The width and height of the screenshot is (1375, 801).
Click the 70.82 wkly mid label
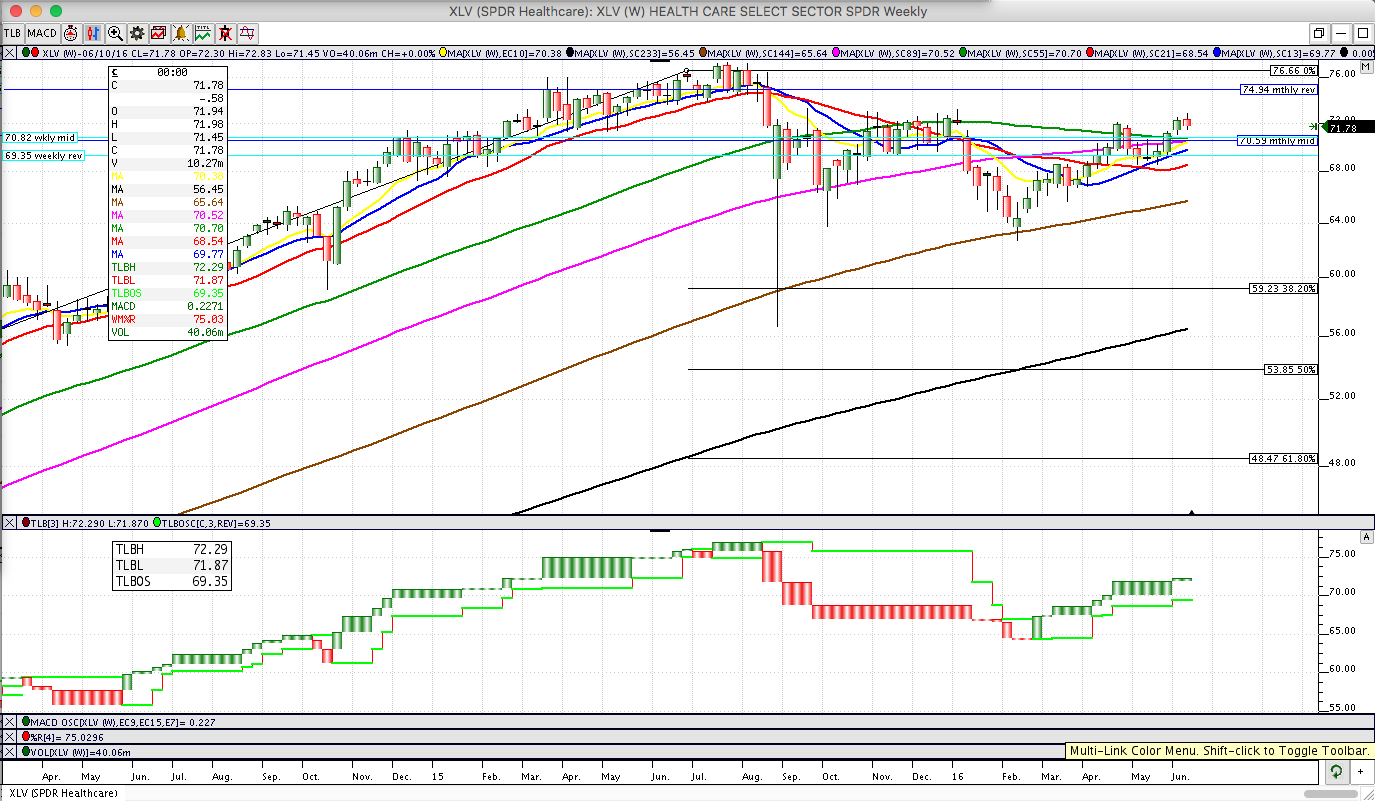click(x=40, y=137)
